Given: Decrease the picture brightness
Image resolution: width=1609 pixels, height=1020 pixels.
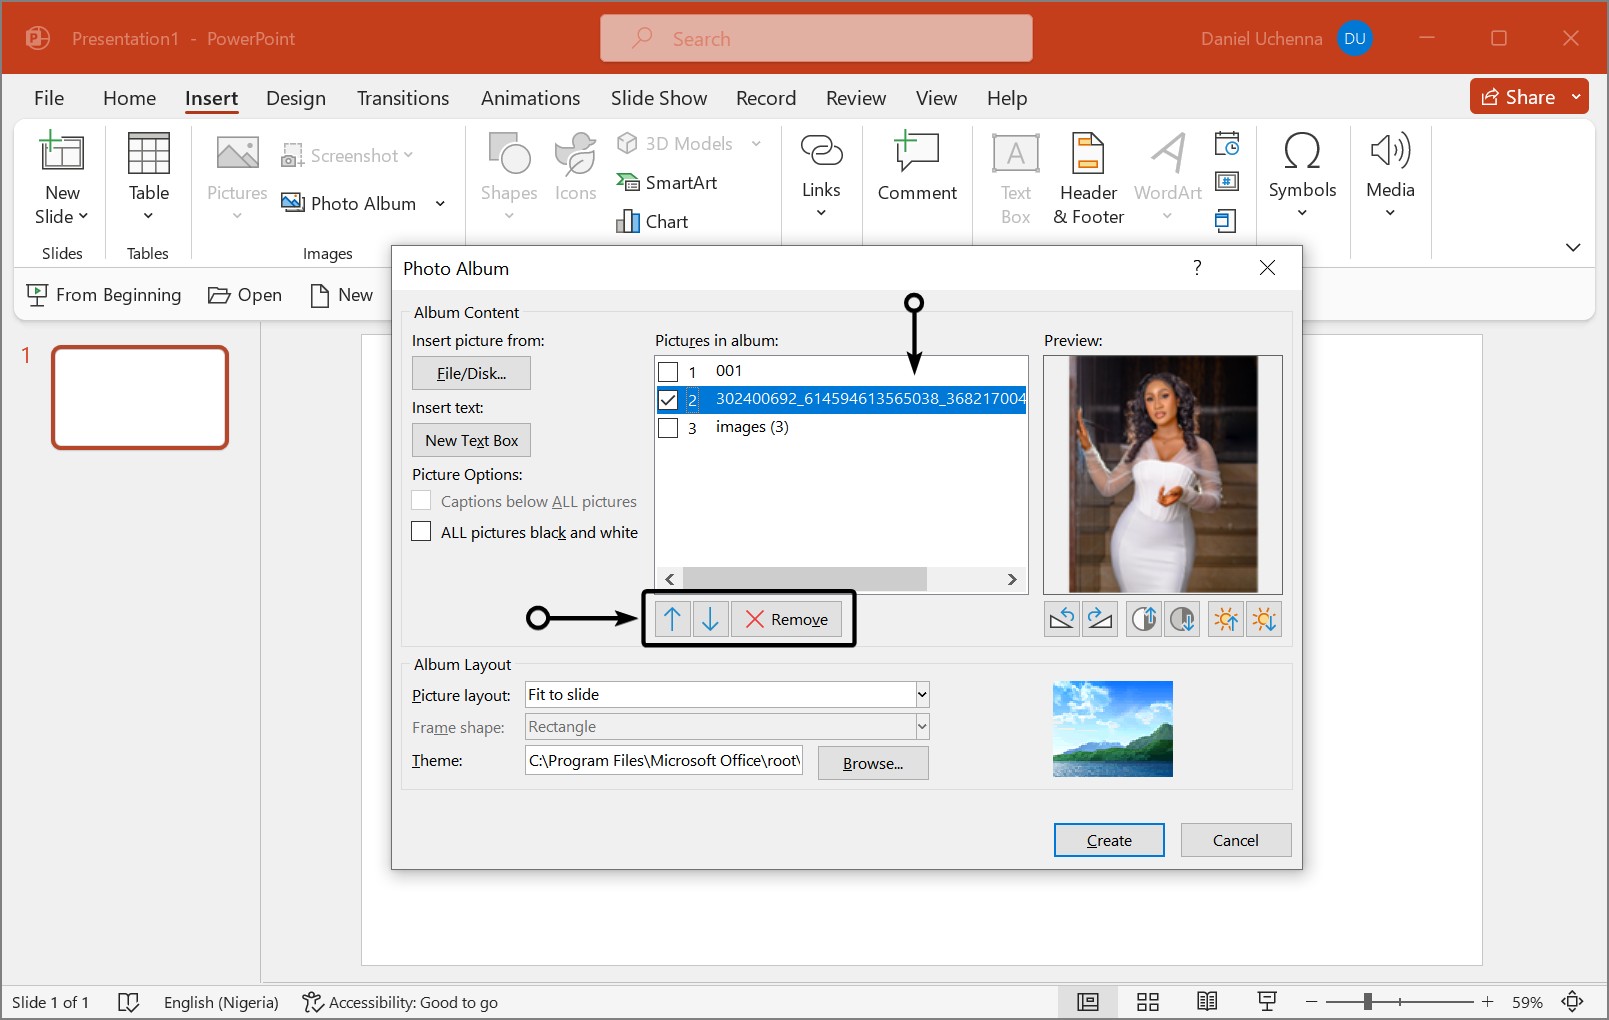Looking at the screenshot, I should coord(1264,619).
